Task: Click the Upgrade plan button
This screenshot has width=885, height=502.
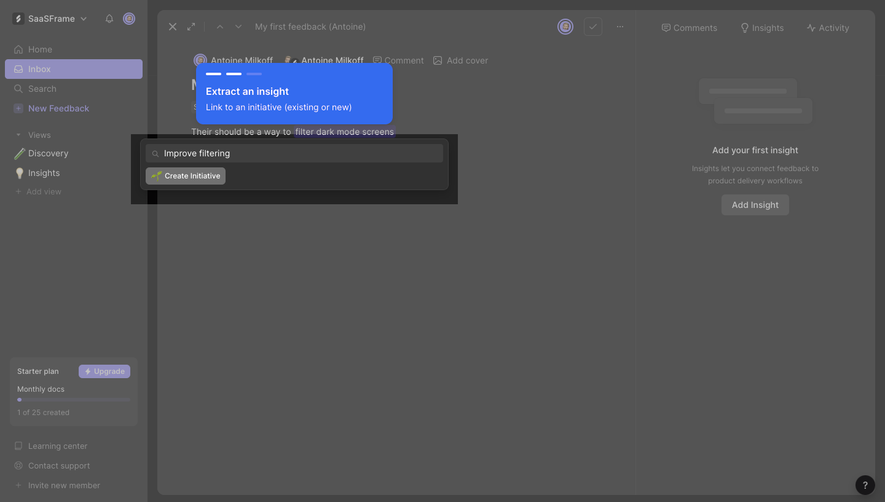Action: (104, 371)
